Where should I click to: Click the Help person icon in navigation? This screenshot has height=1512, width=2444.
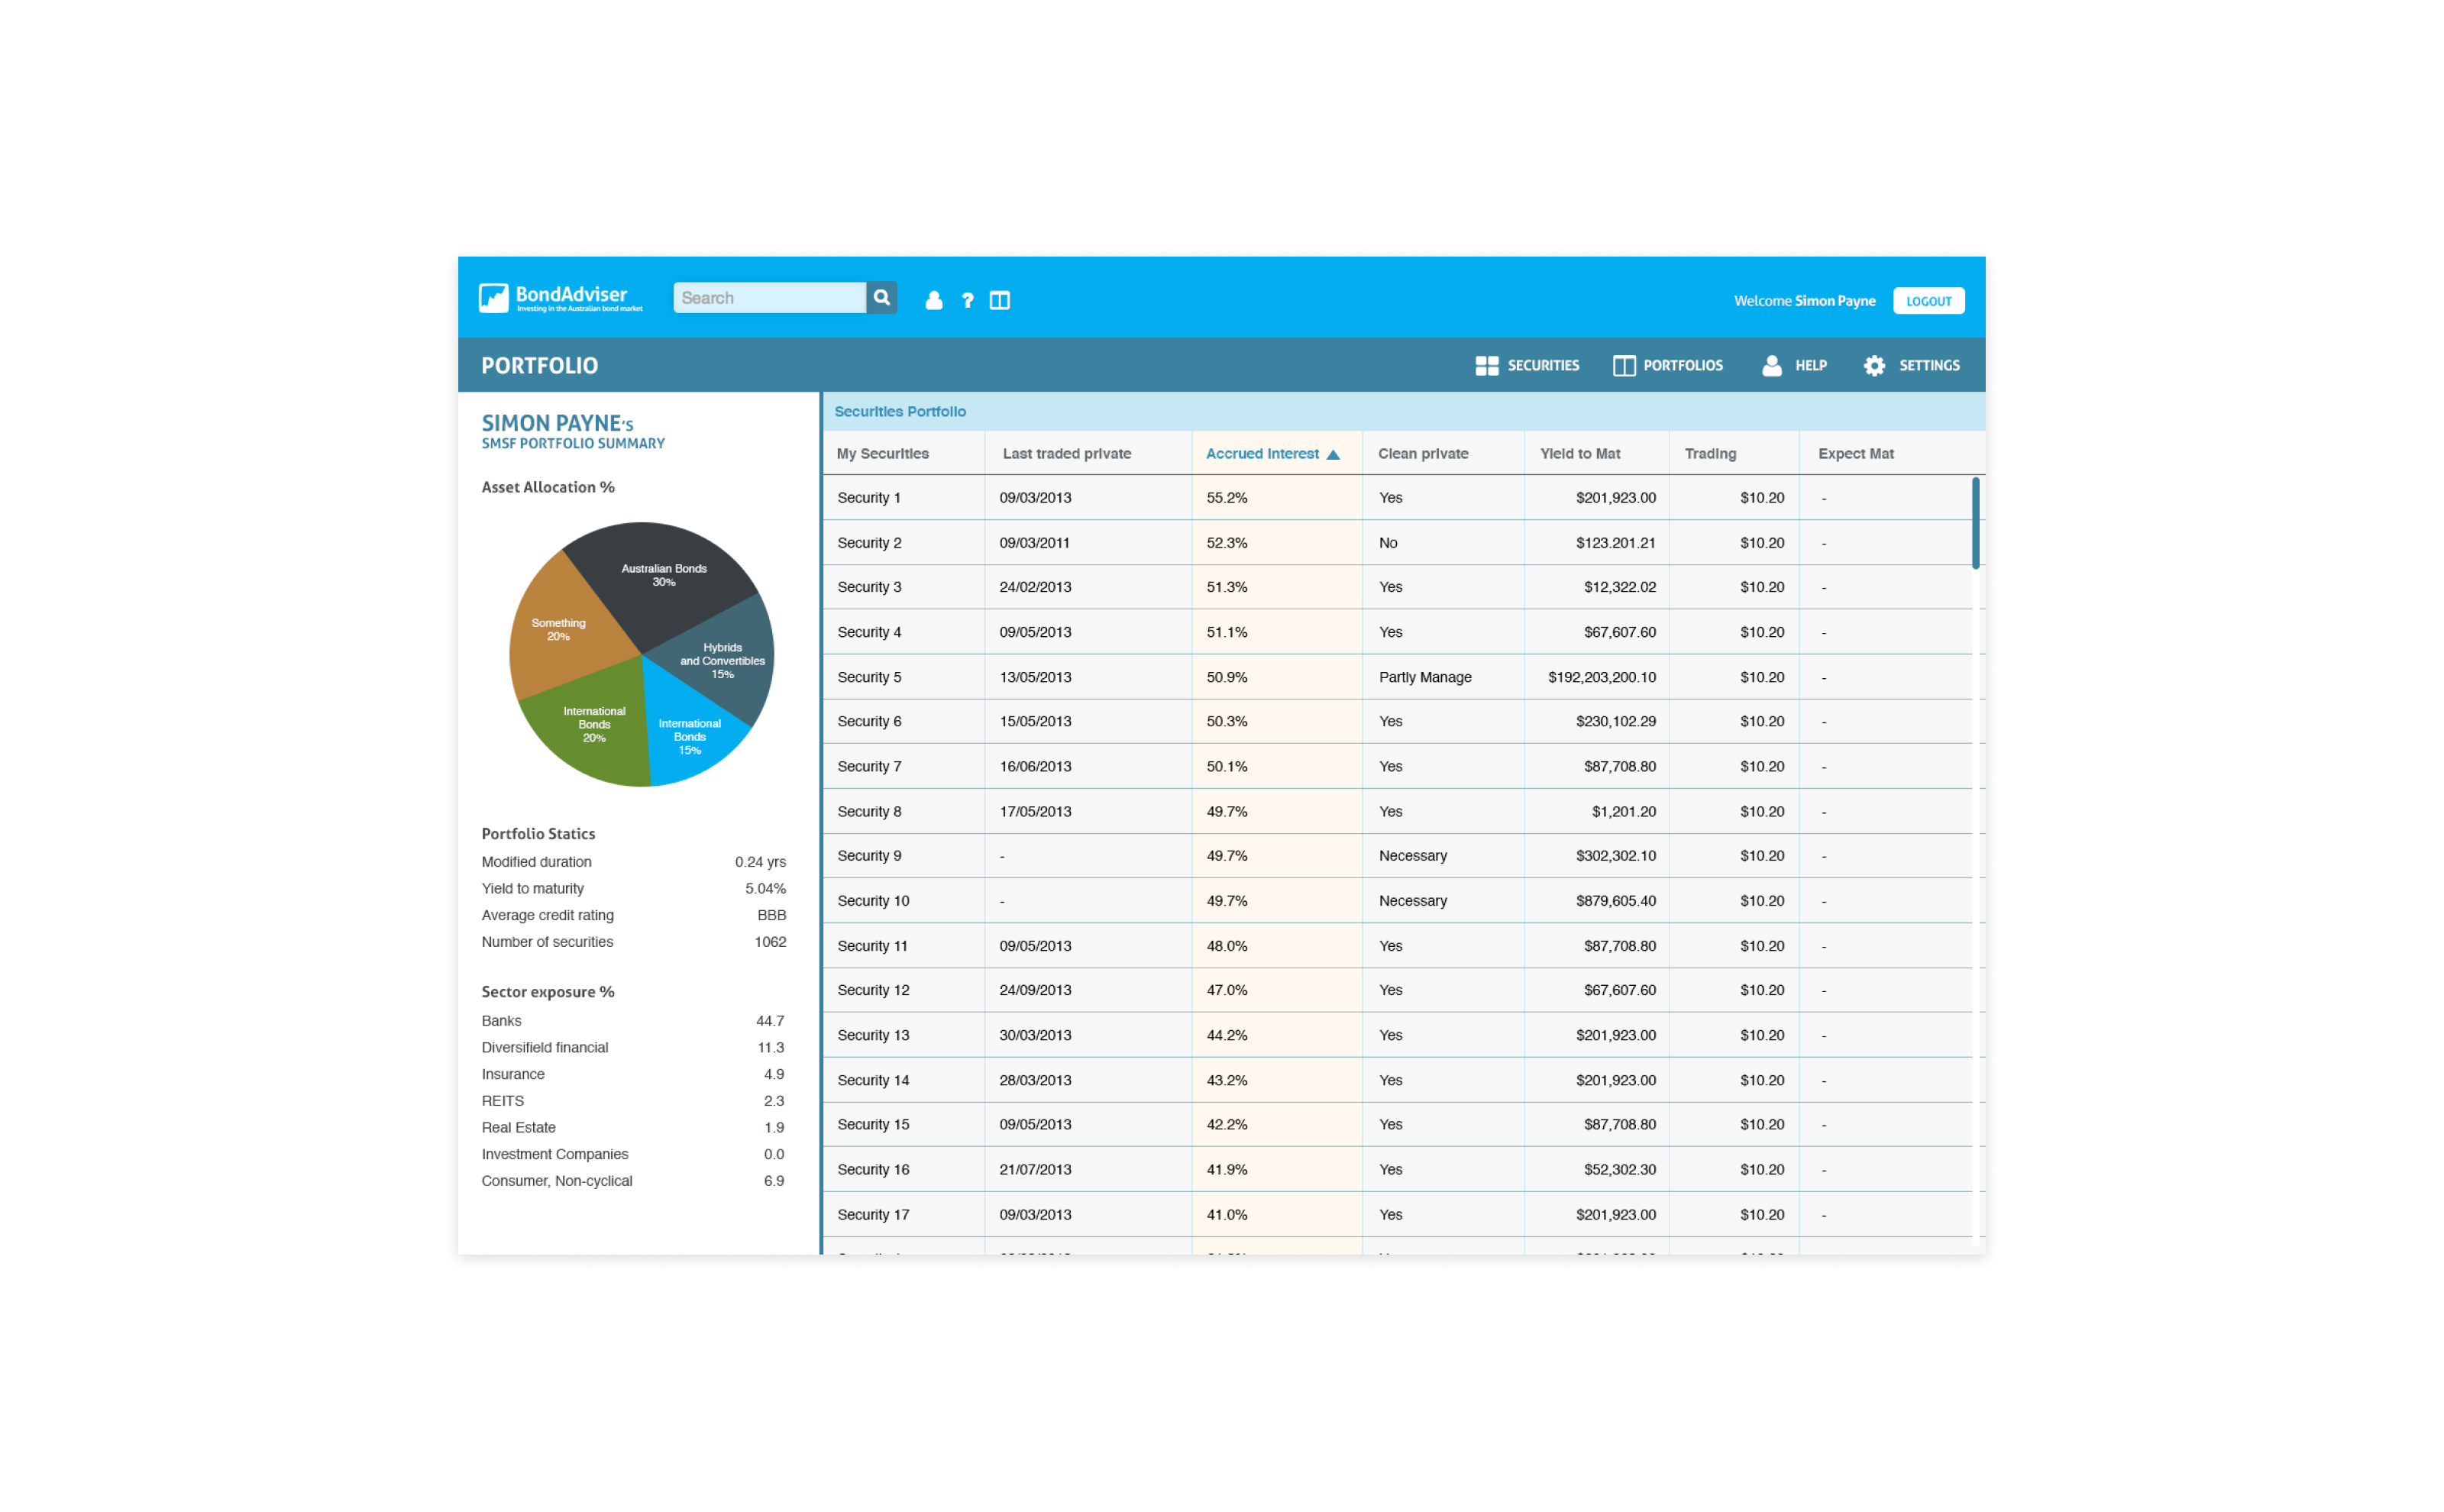[x=1771, y=366]
